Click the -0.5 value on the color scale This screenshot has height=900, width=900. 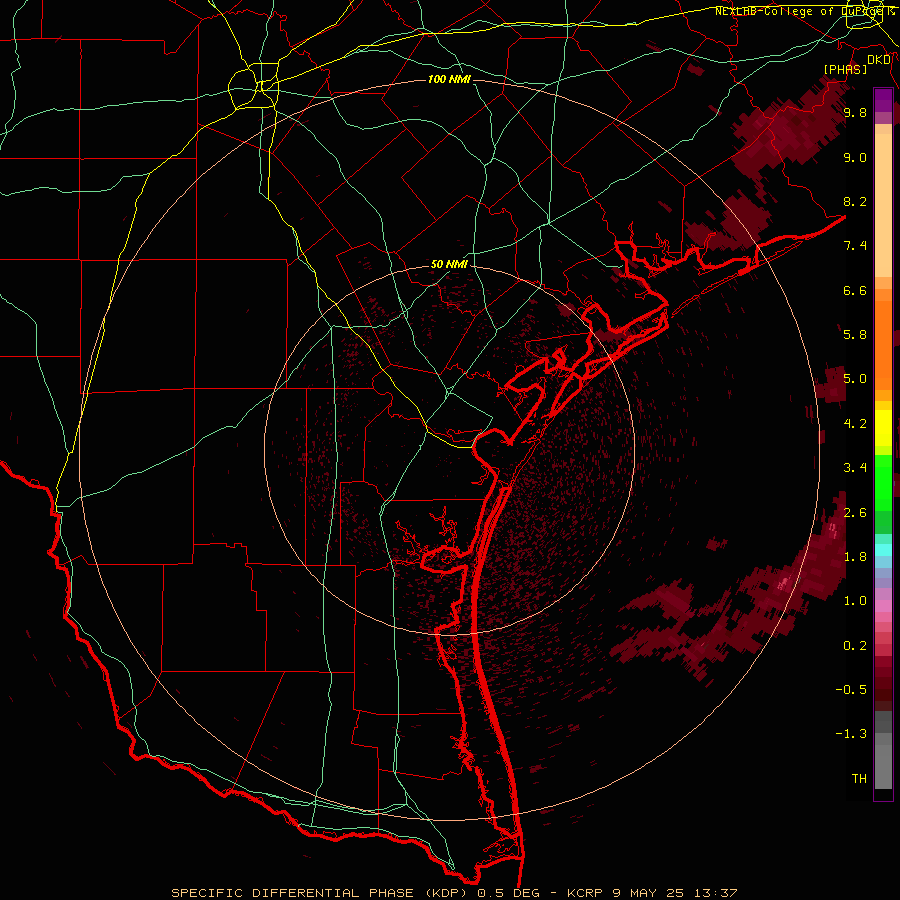[x=851, y=690]
